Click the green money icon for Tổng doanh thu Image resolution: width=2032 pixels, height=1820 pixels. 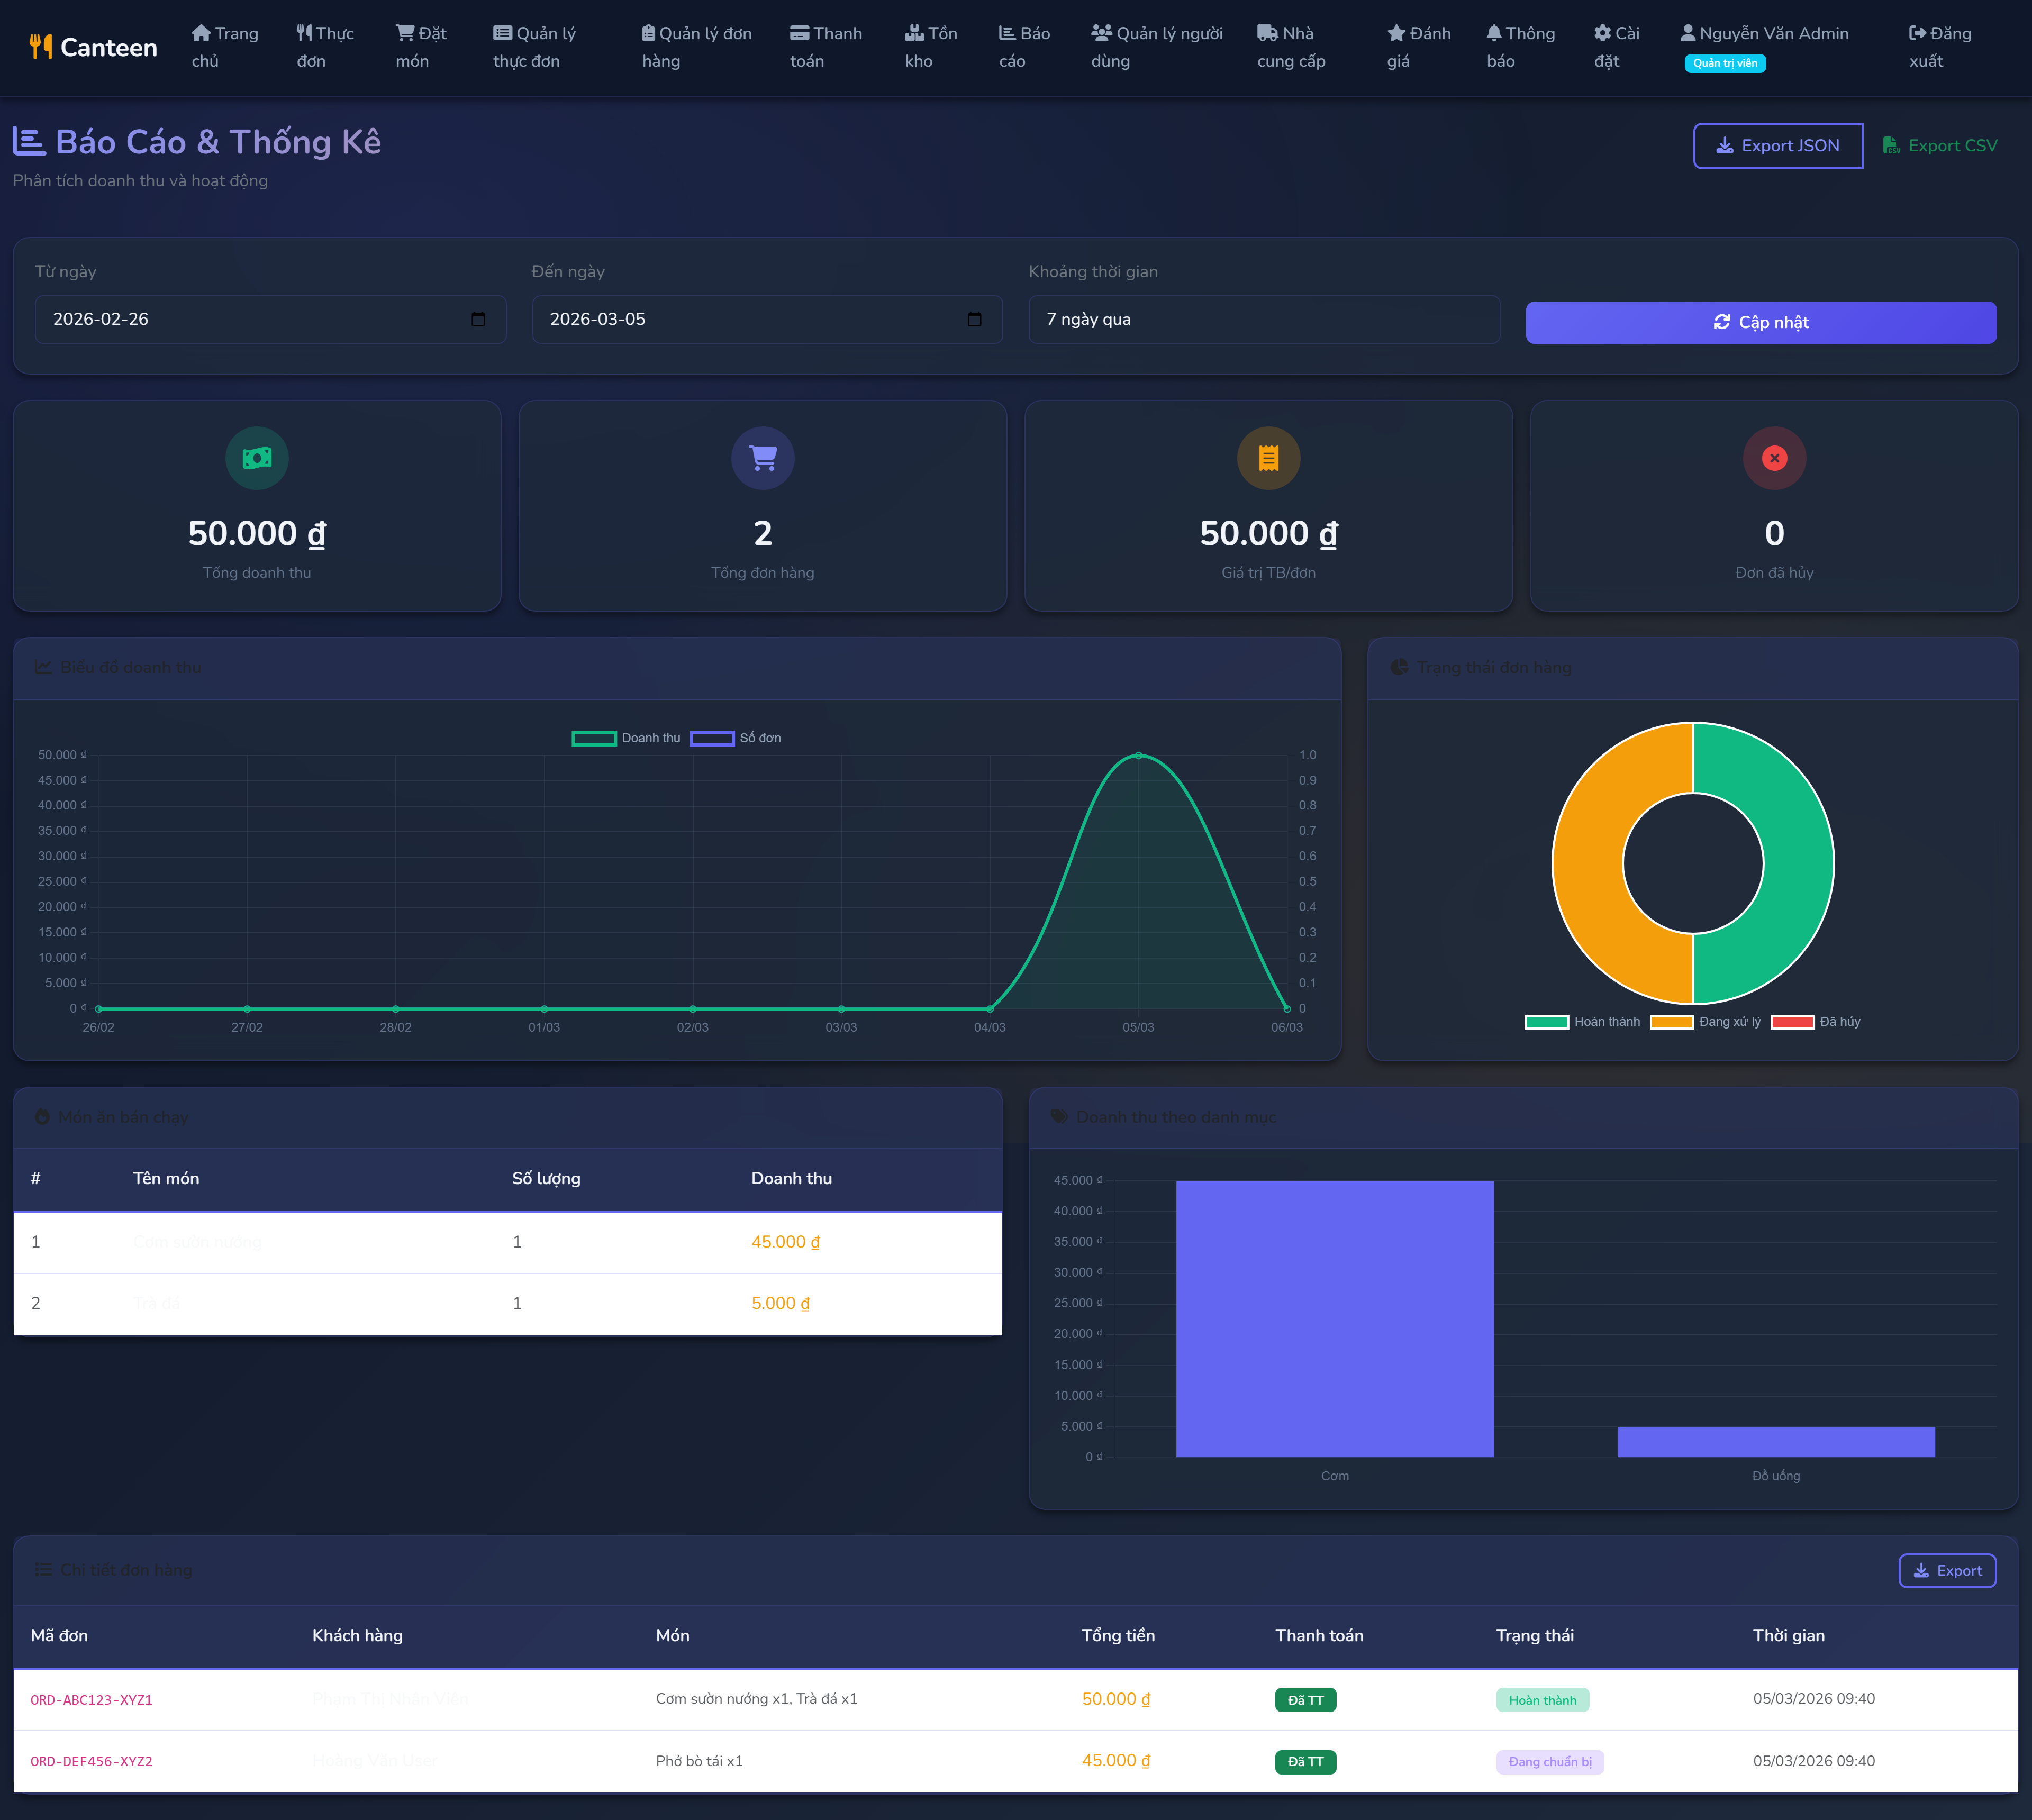[257, 458]
